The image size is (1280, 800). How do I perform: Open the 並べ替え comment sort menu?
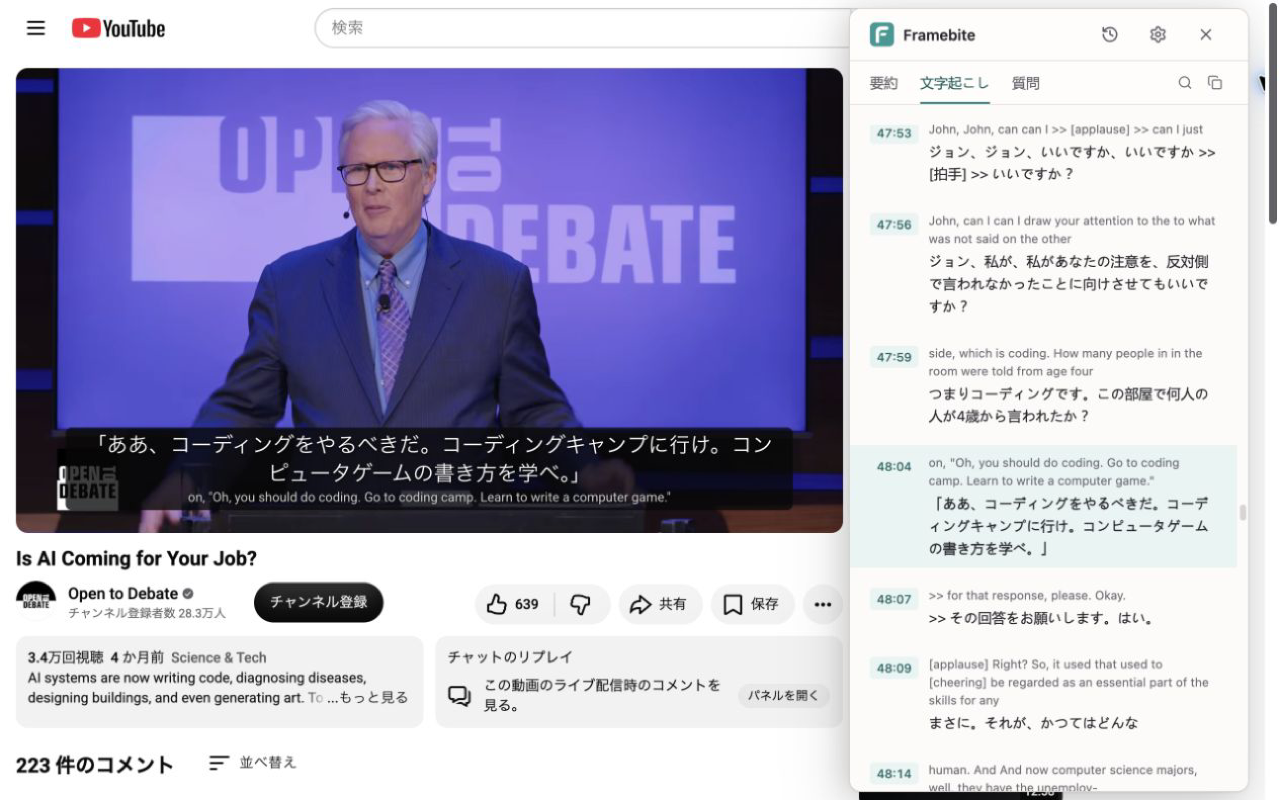253,763
